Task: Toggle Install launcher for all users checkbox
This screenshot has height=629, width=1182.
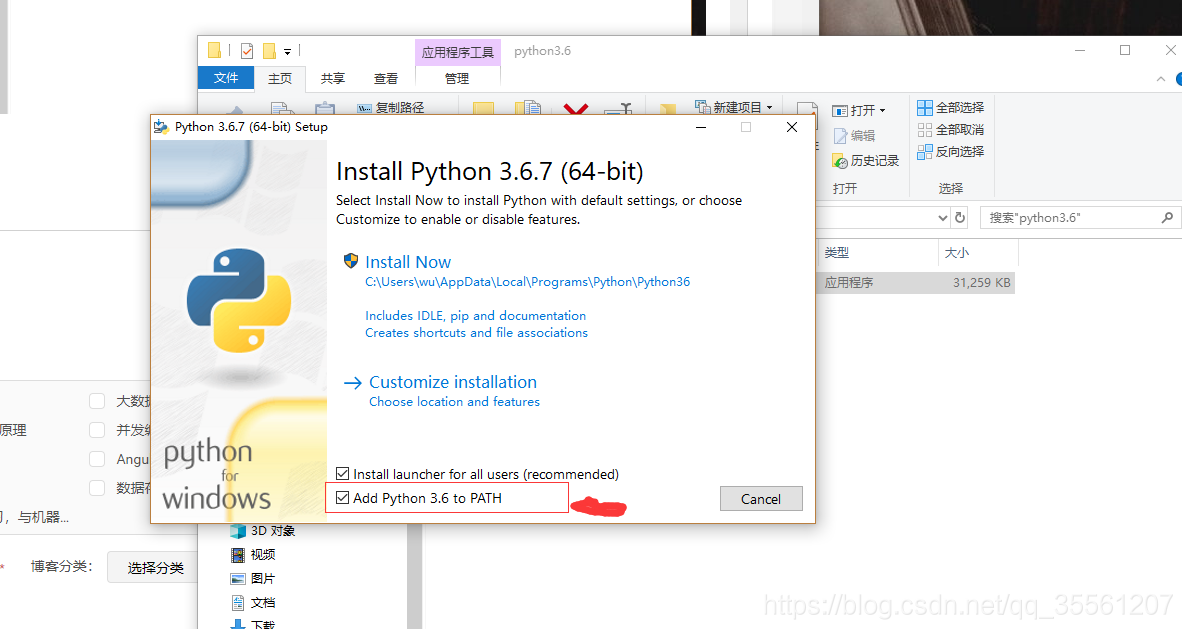Action: (x=342, y=474)
